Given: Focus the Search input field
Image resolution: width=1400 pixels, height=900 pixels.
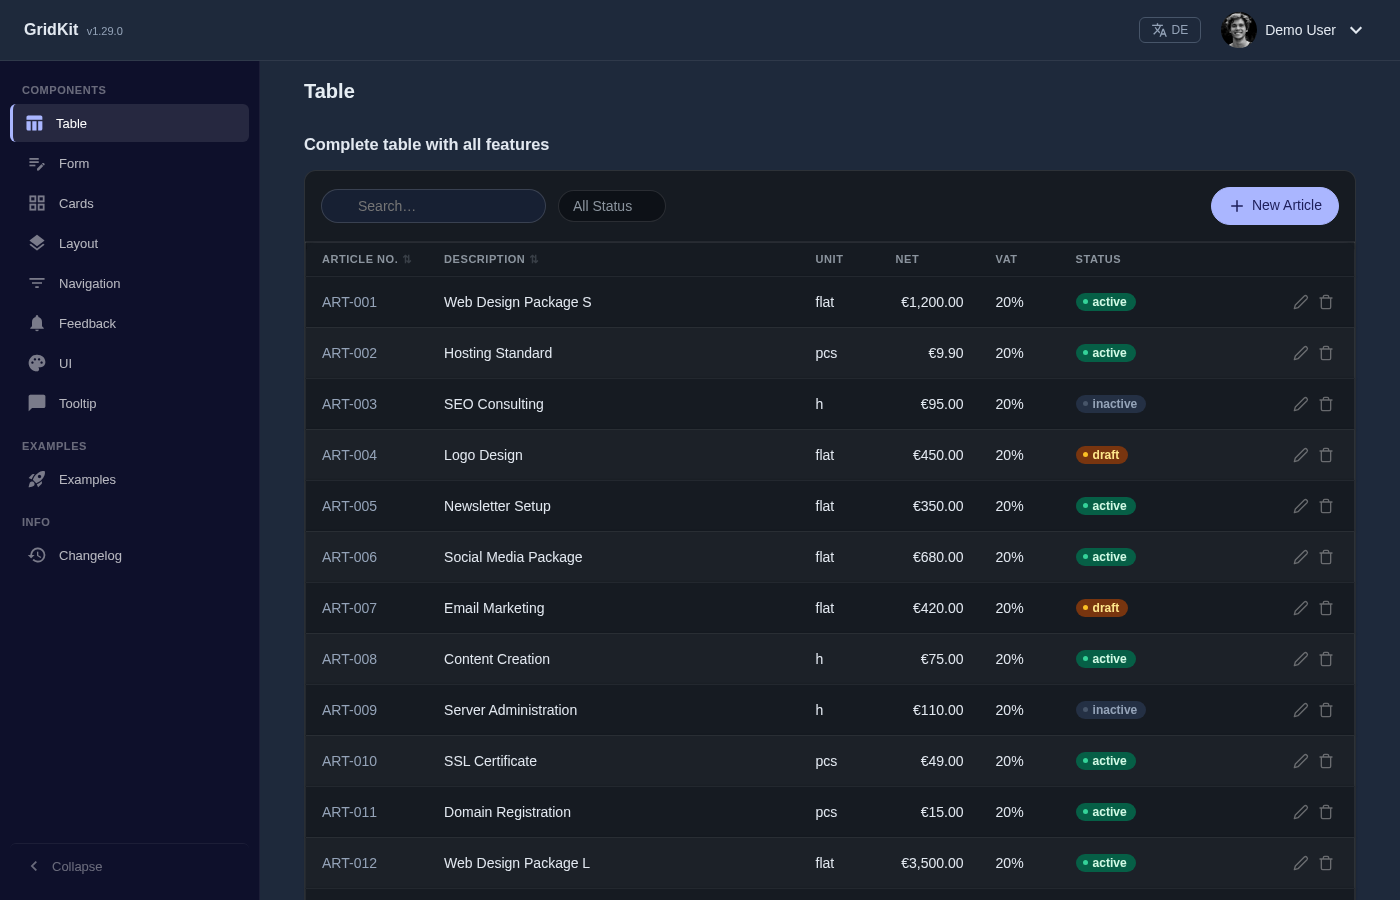Looking at the screenshot, I should pos(433,206).
